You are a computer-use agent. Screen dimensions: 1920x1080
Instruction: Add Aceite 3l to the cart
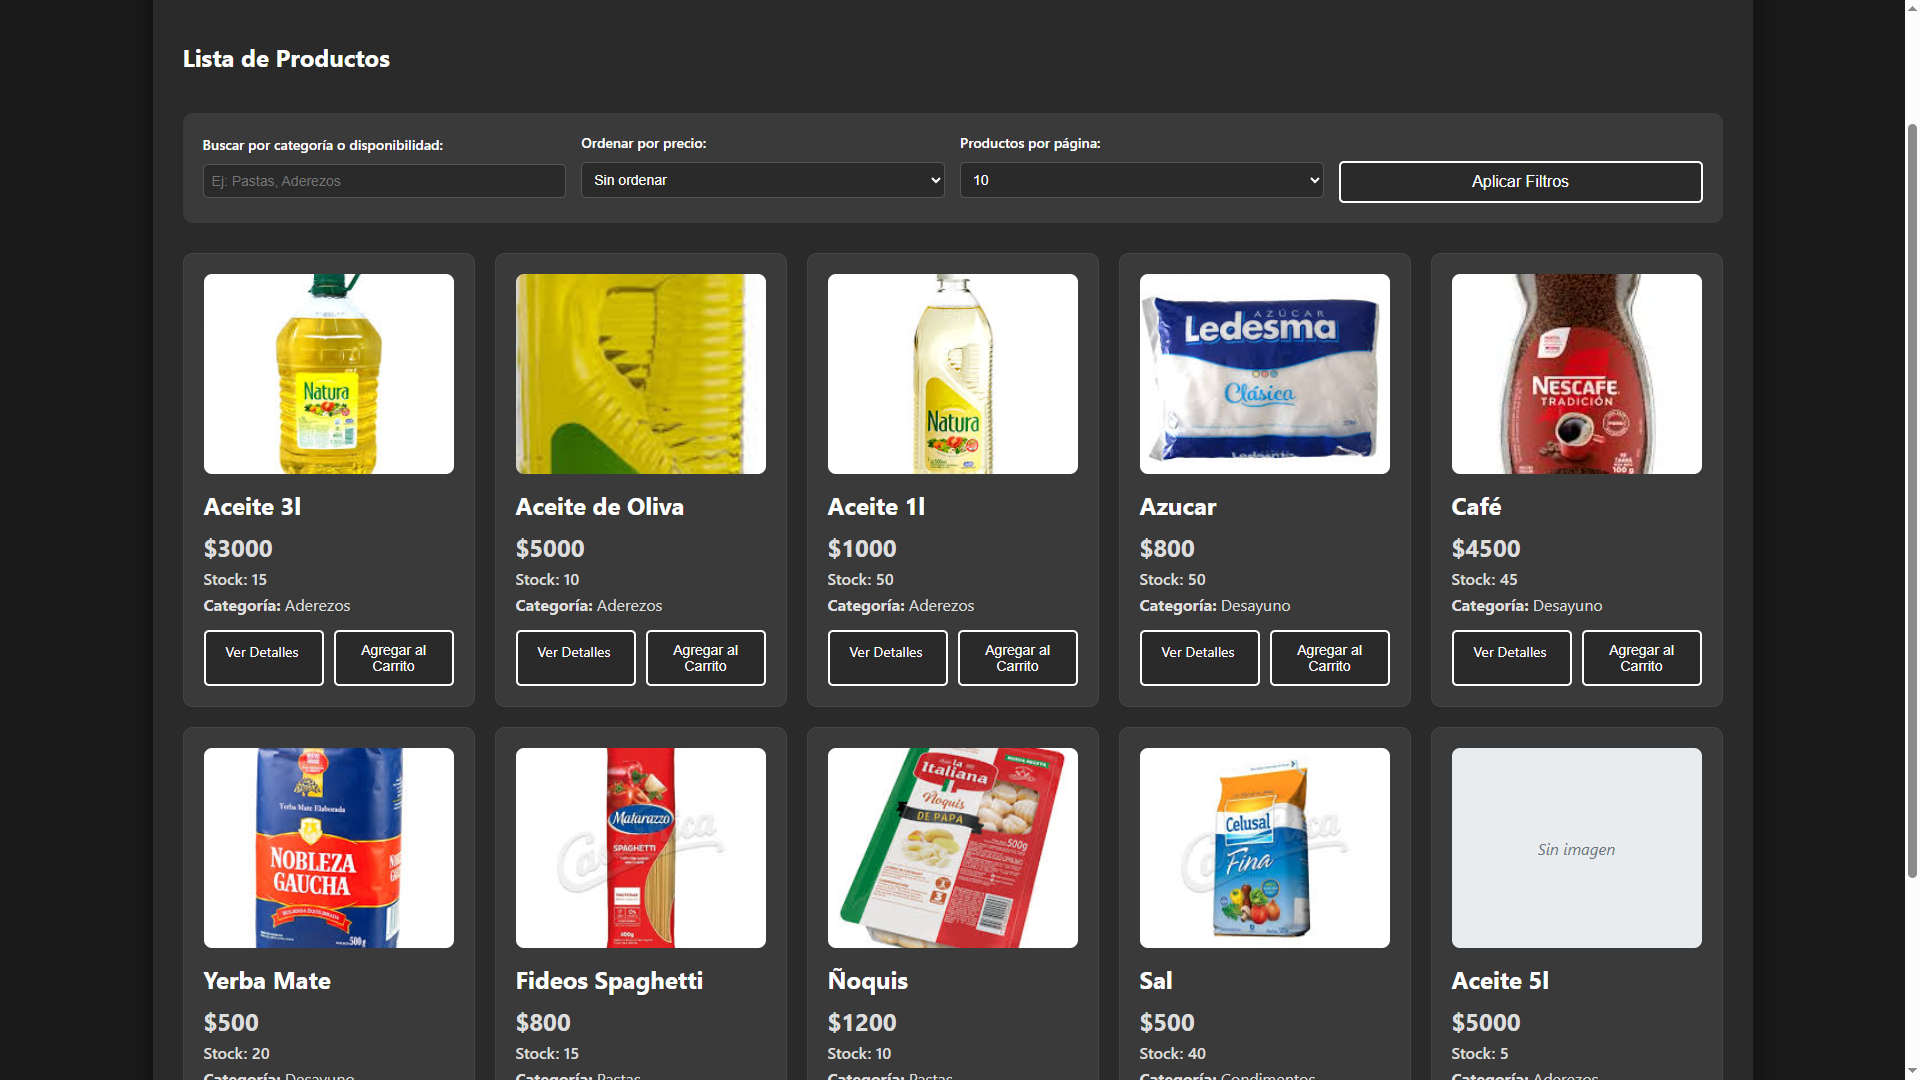[x=393, y=657]
